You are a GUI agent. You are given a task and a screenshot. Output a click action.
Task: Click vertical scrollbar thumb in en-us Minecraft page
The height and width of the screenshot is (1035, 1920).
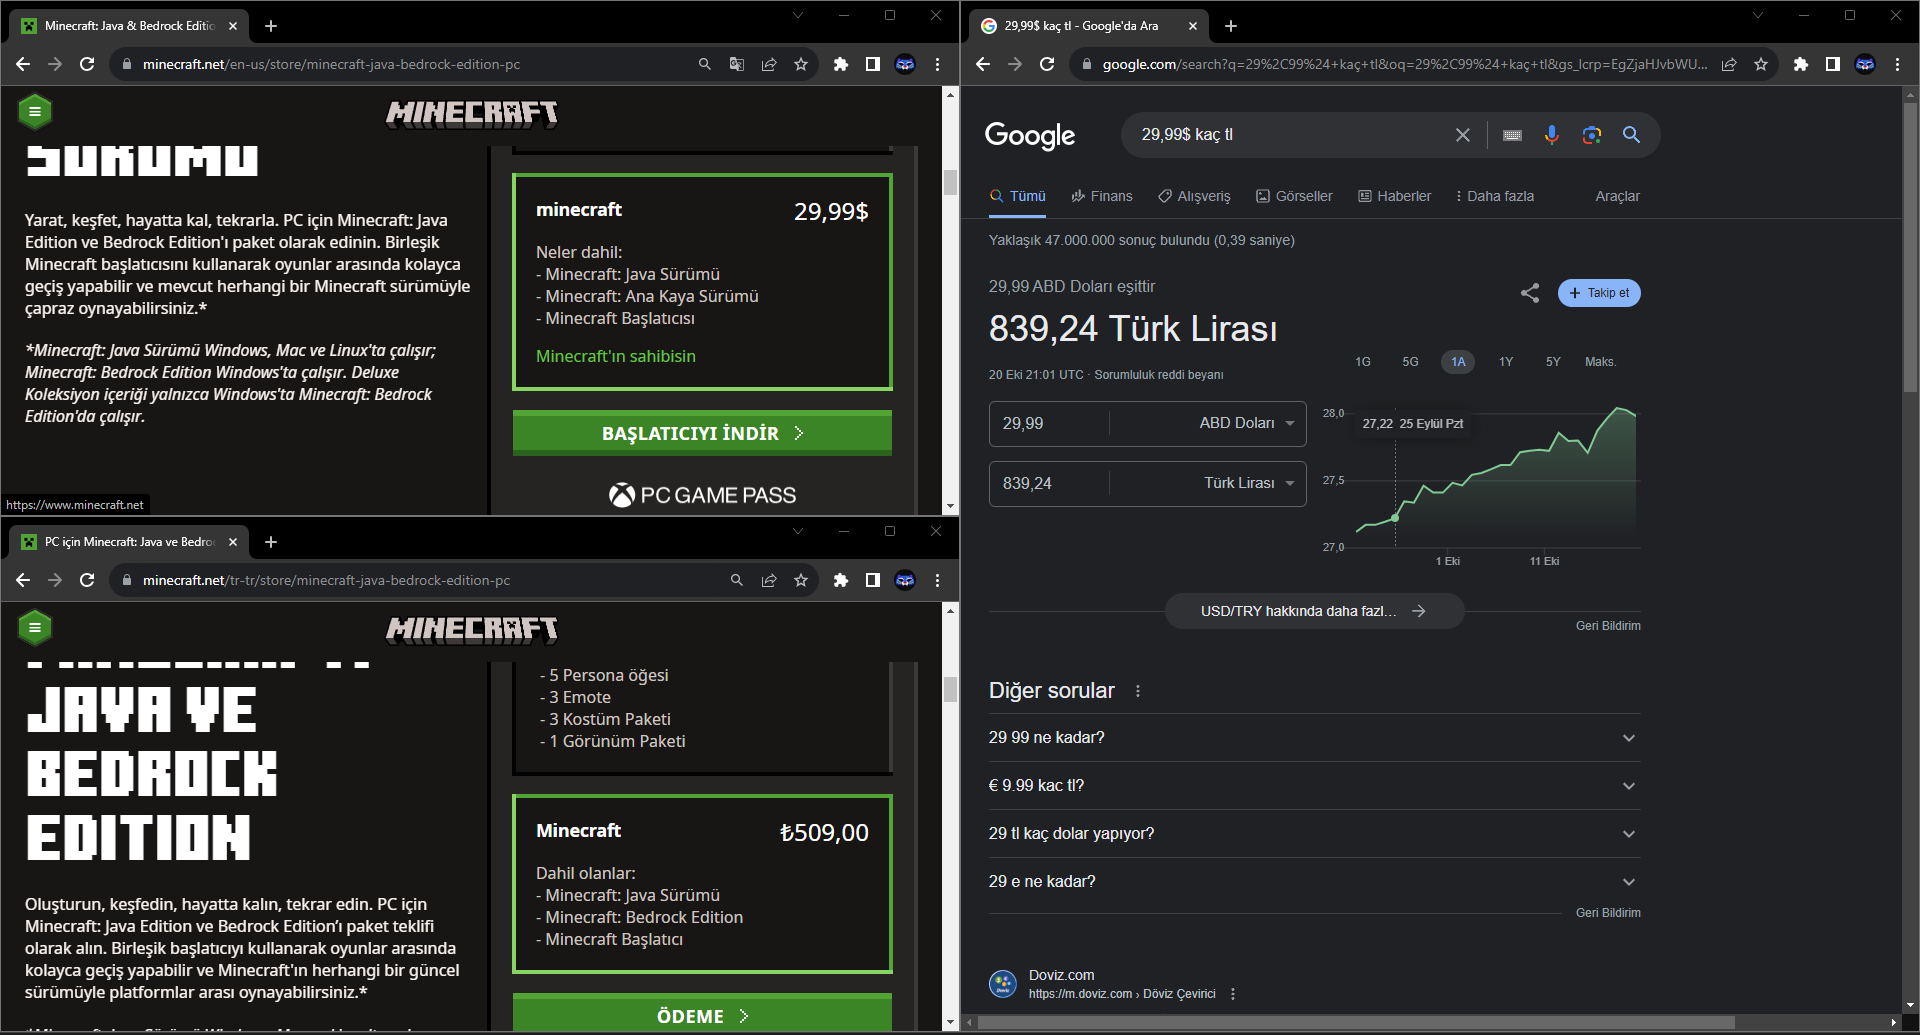pos(950,183)
